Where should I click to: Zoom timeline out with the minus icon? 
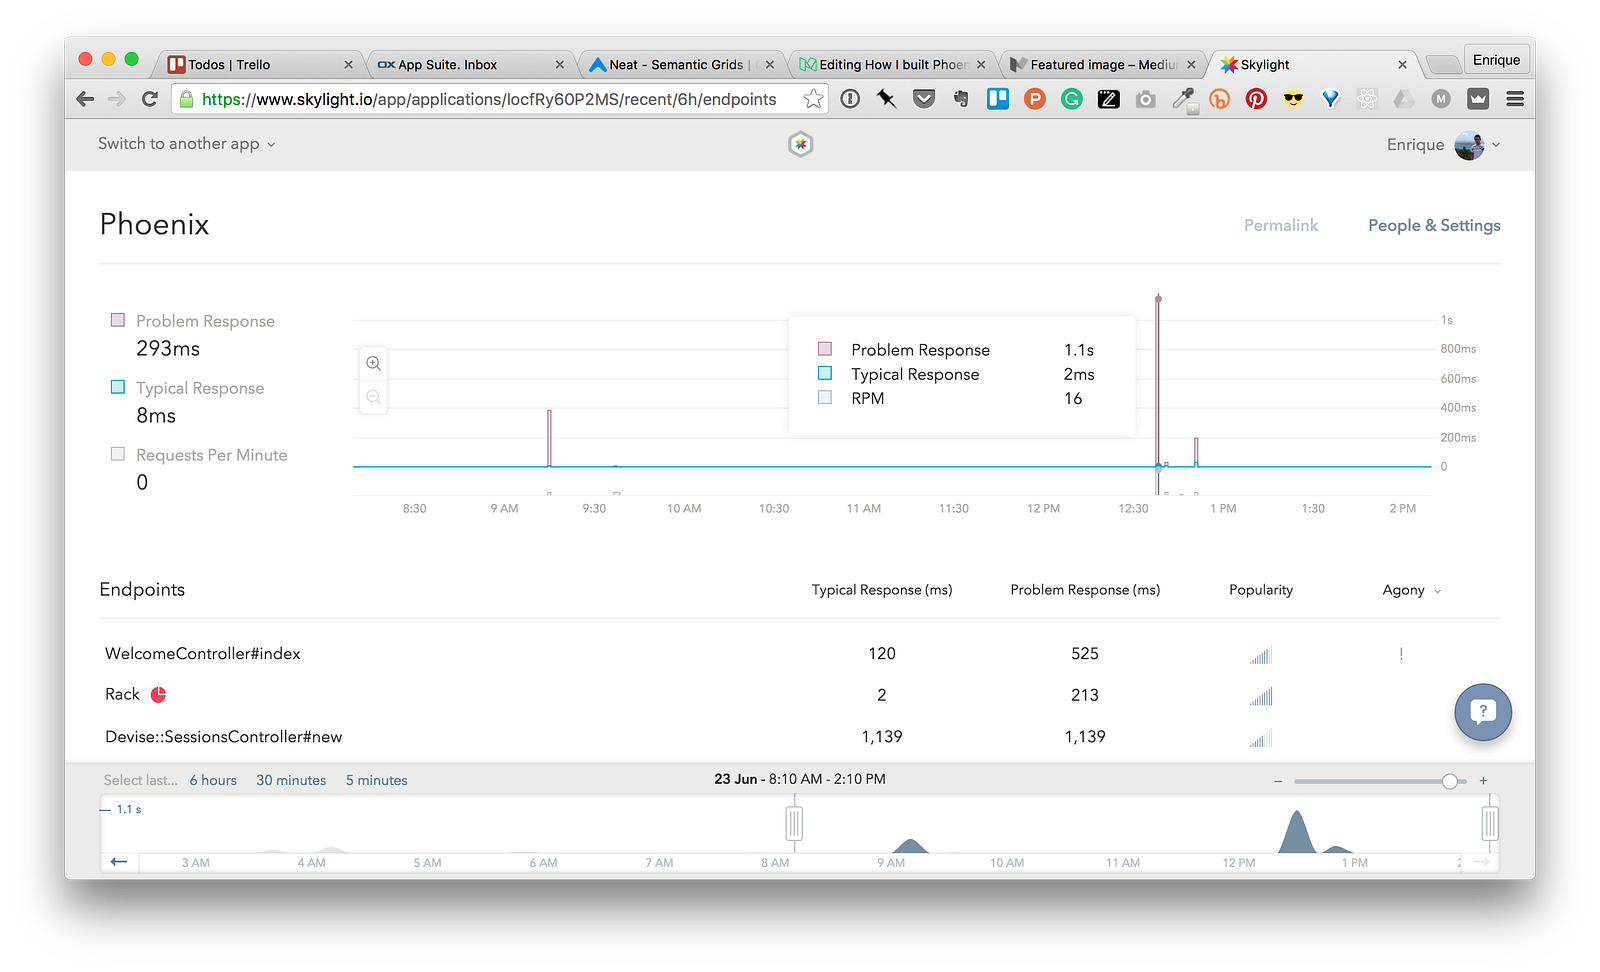(1278, 781)
